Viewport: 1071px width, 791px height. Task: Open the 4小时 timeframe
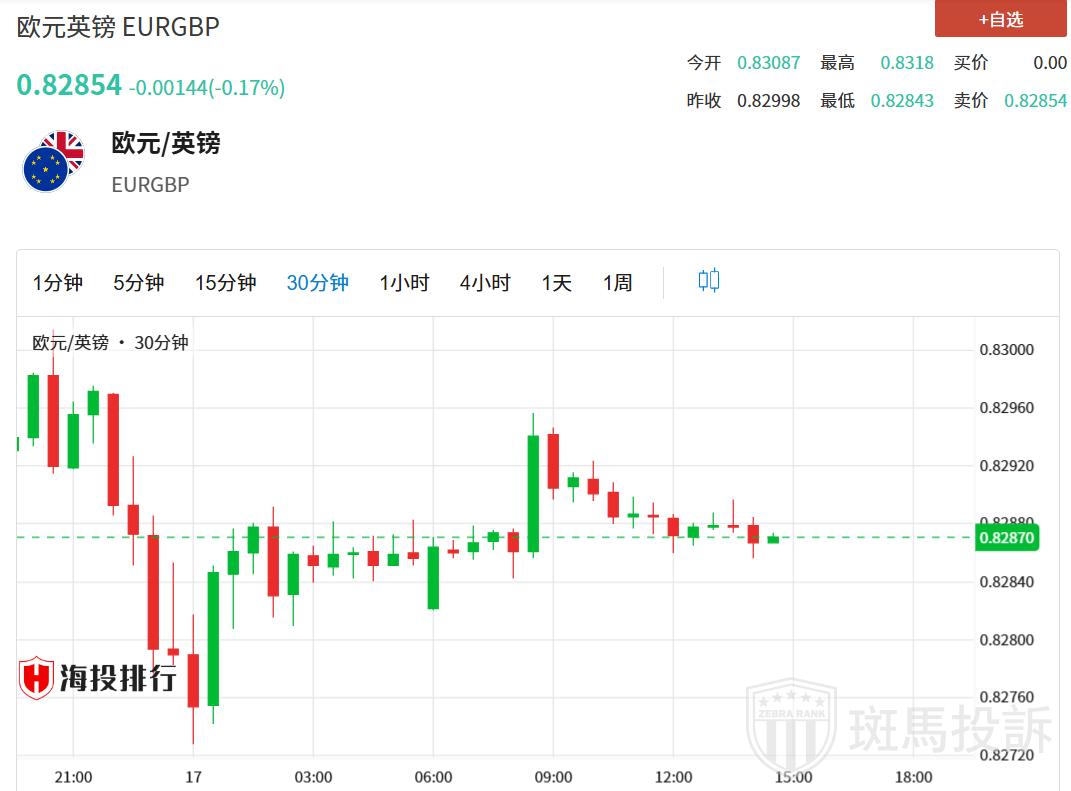pos(485,283)
